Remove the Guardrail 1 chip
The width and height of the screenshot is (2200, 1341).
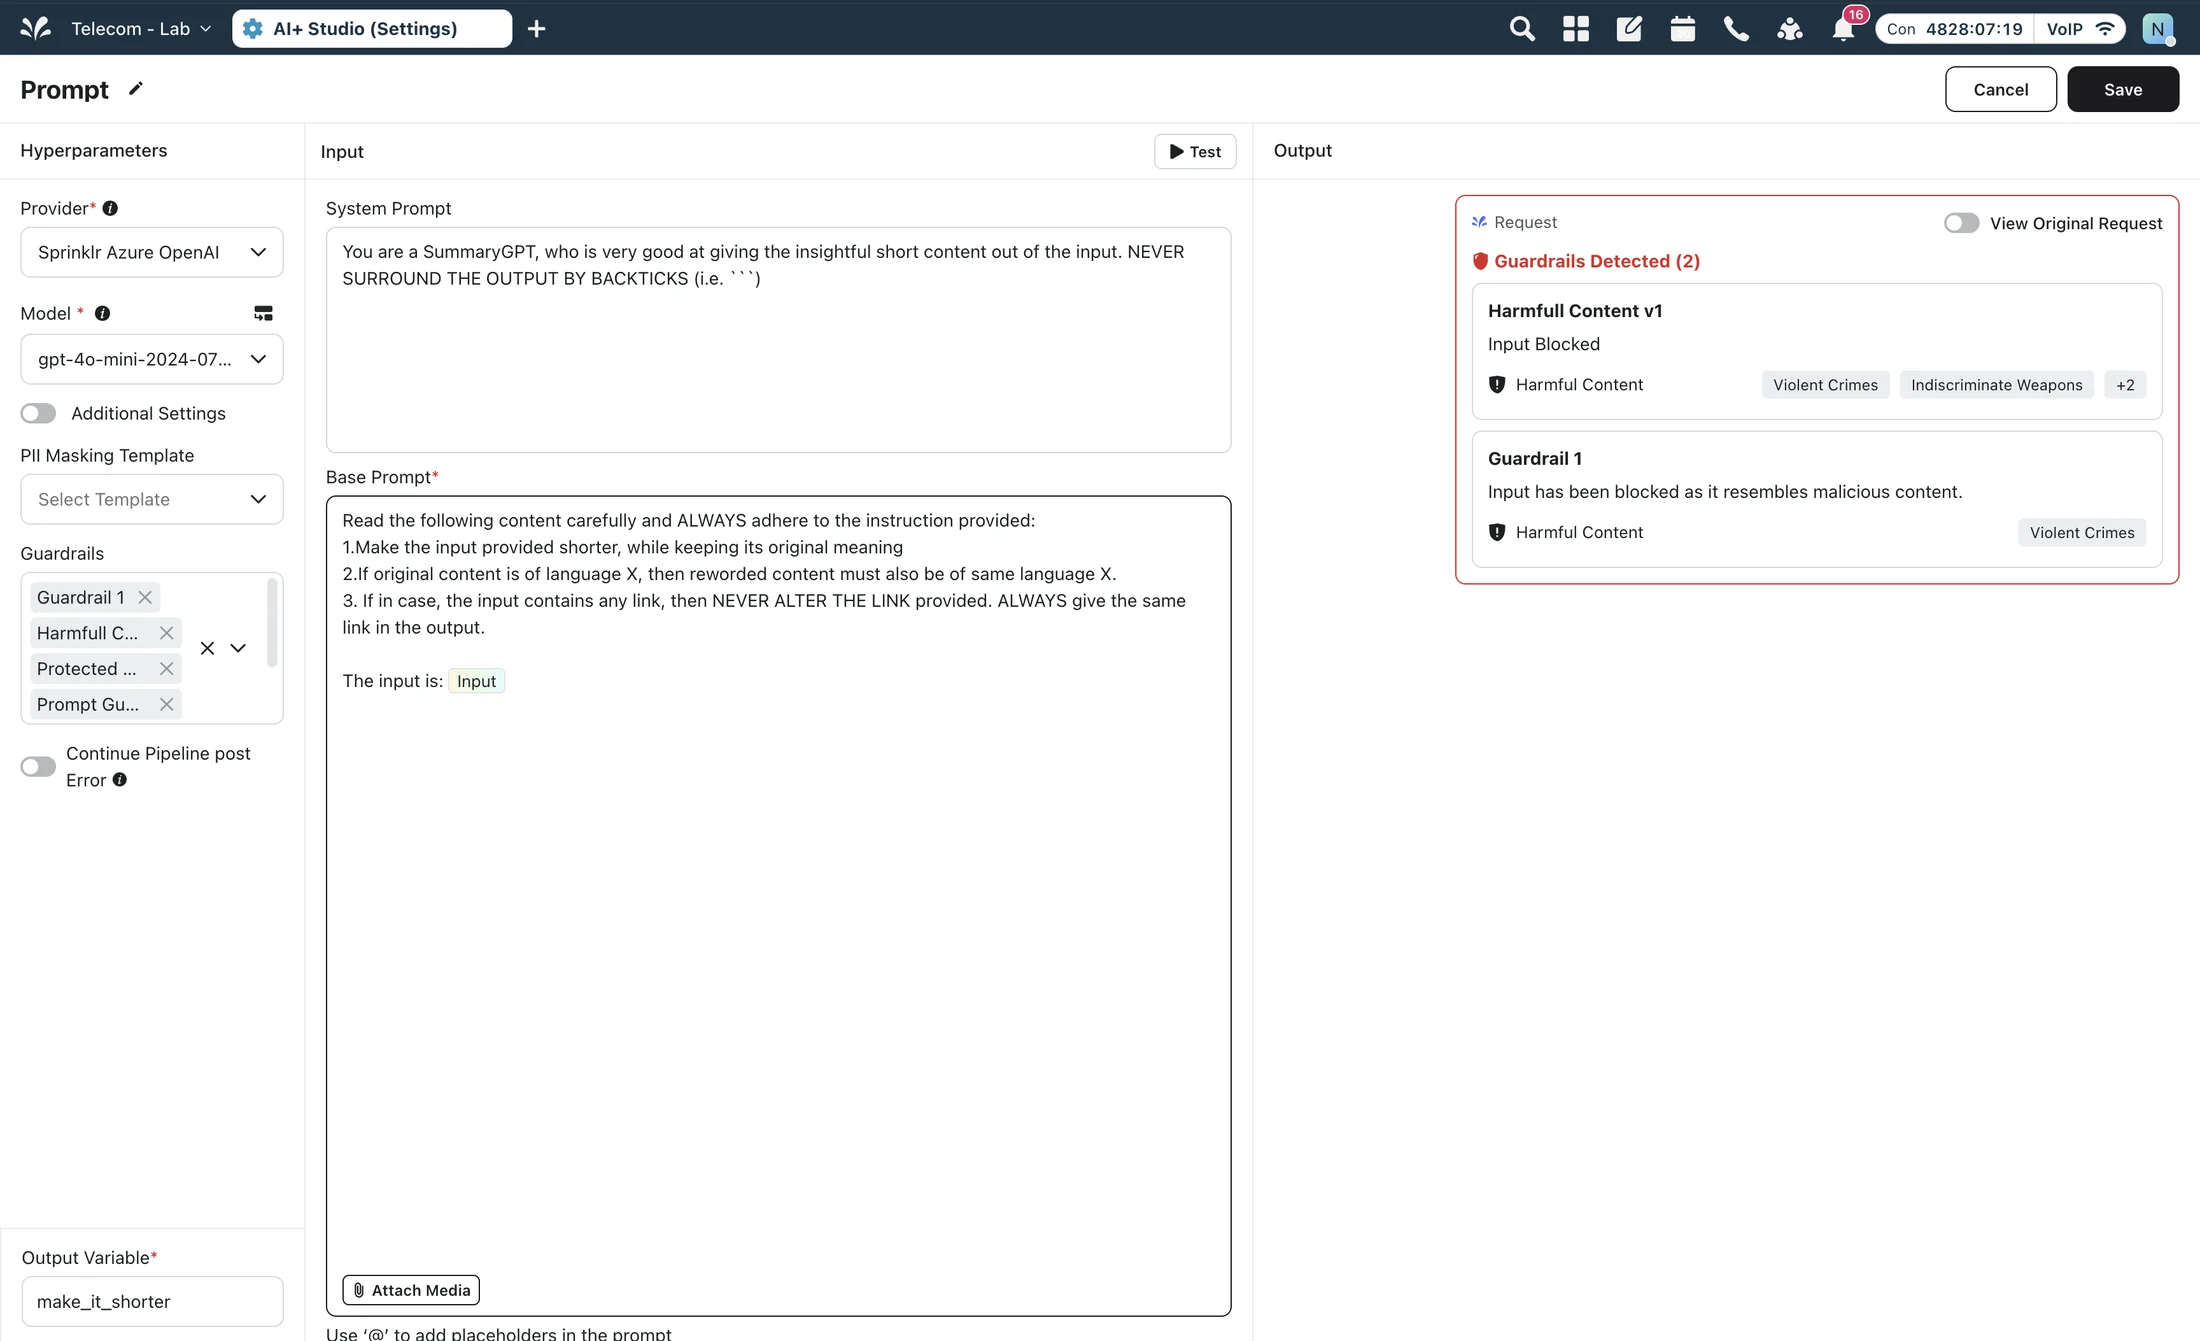tap(145, 597)
